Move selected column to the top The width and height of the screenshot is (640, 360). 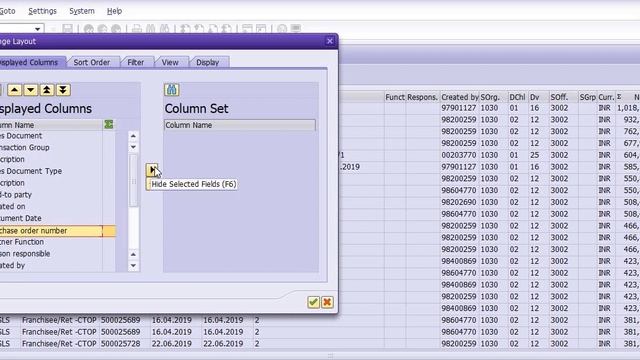coord(47,90)
